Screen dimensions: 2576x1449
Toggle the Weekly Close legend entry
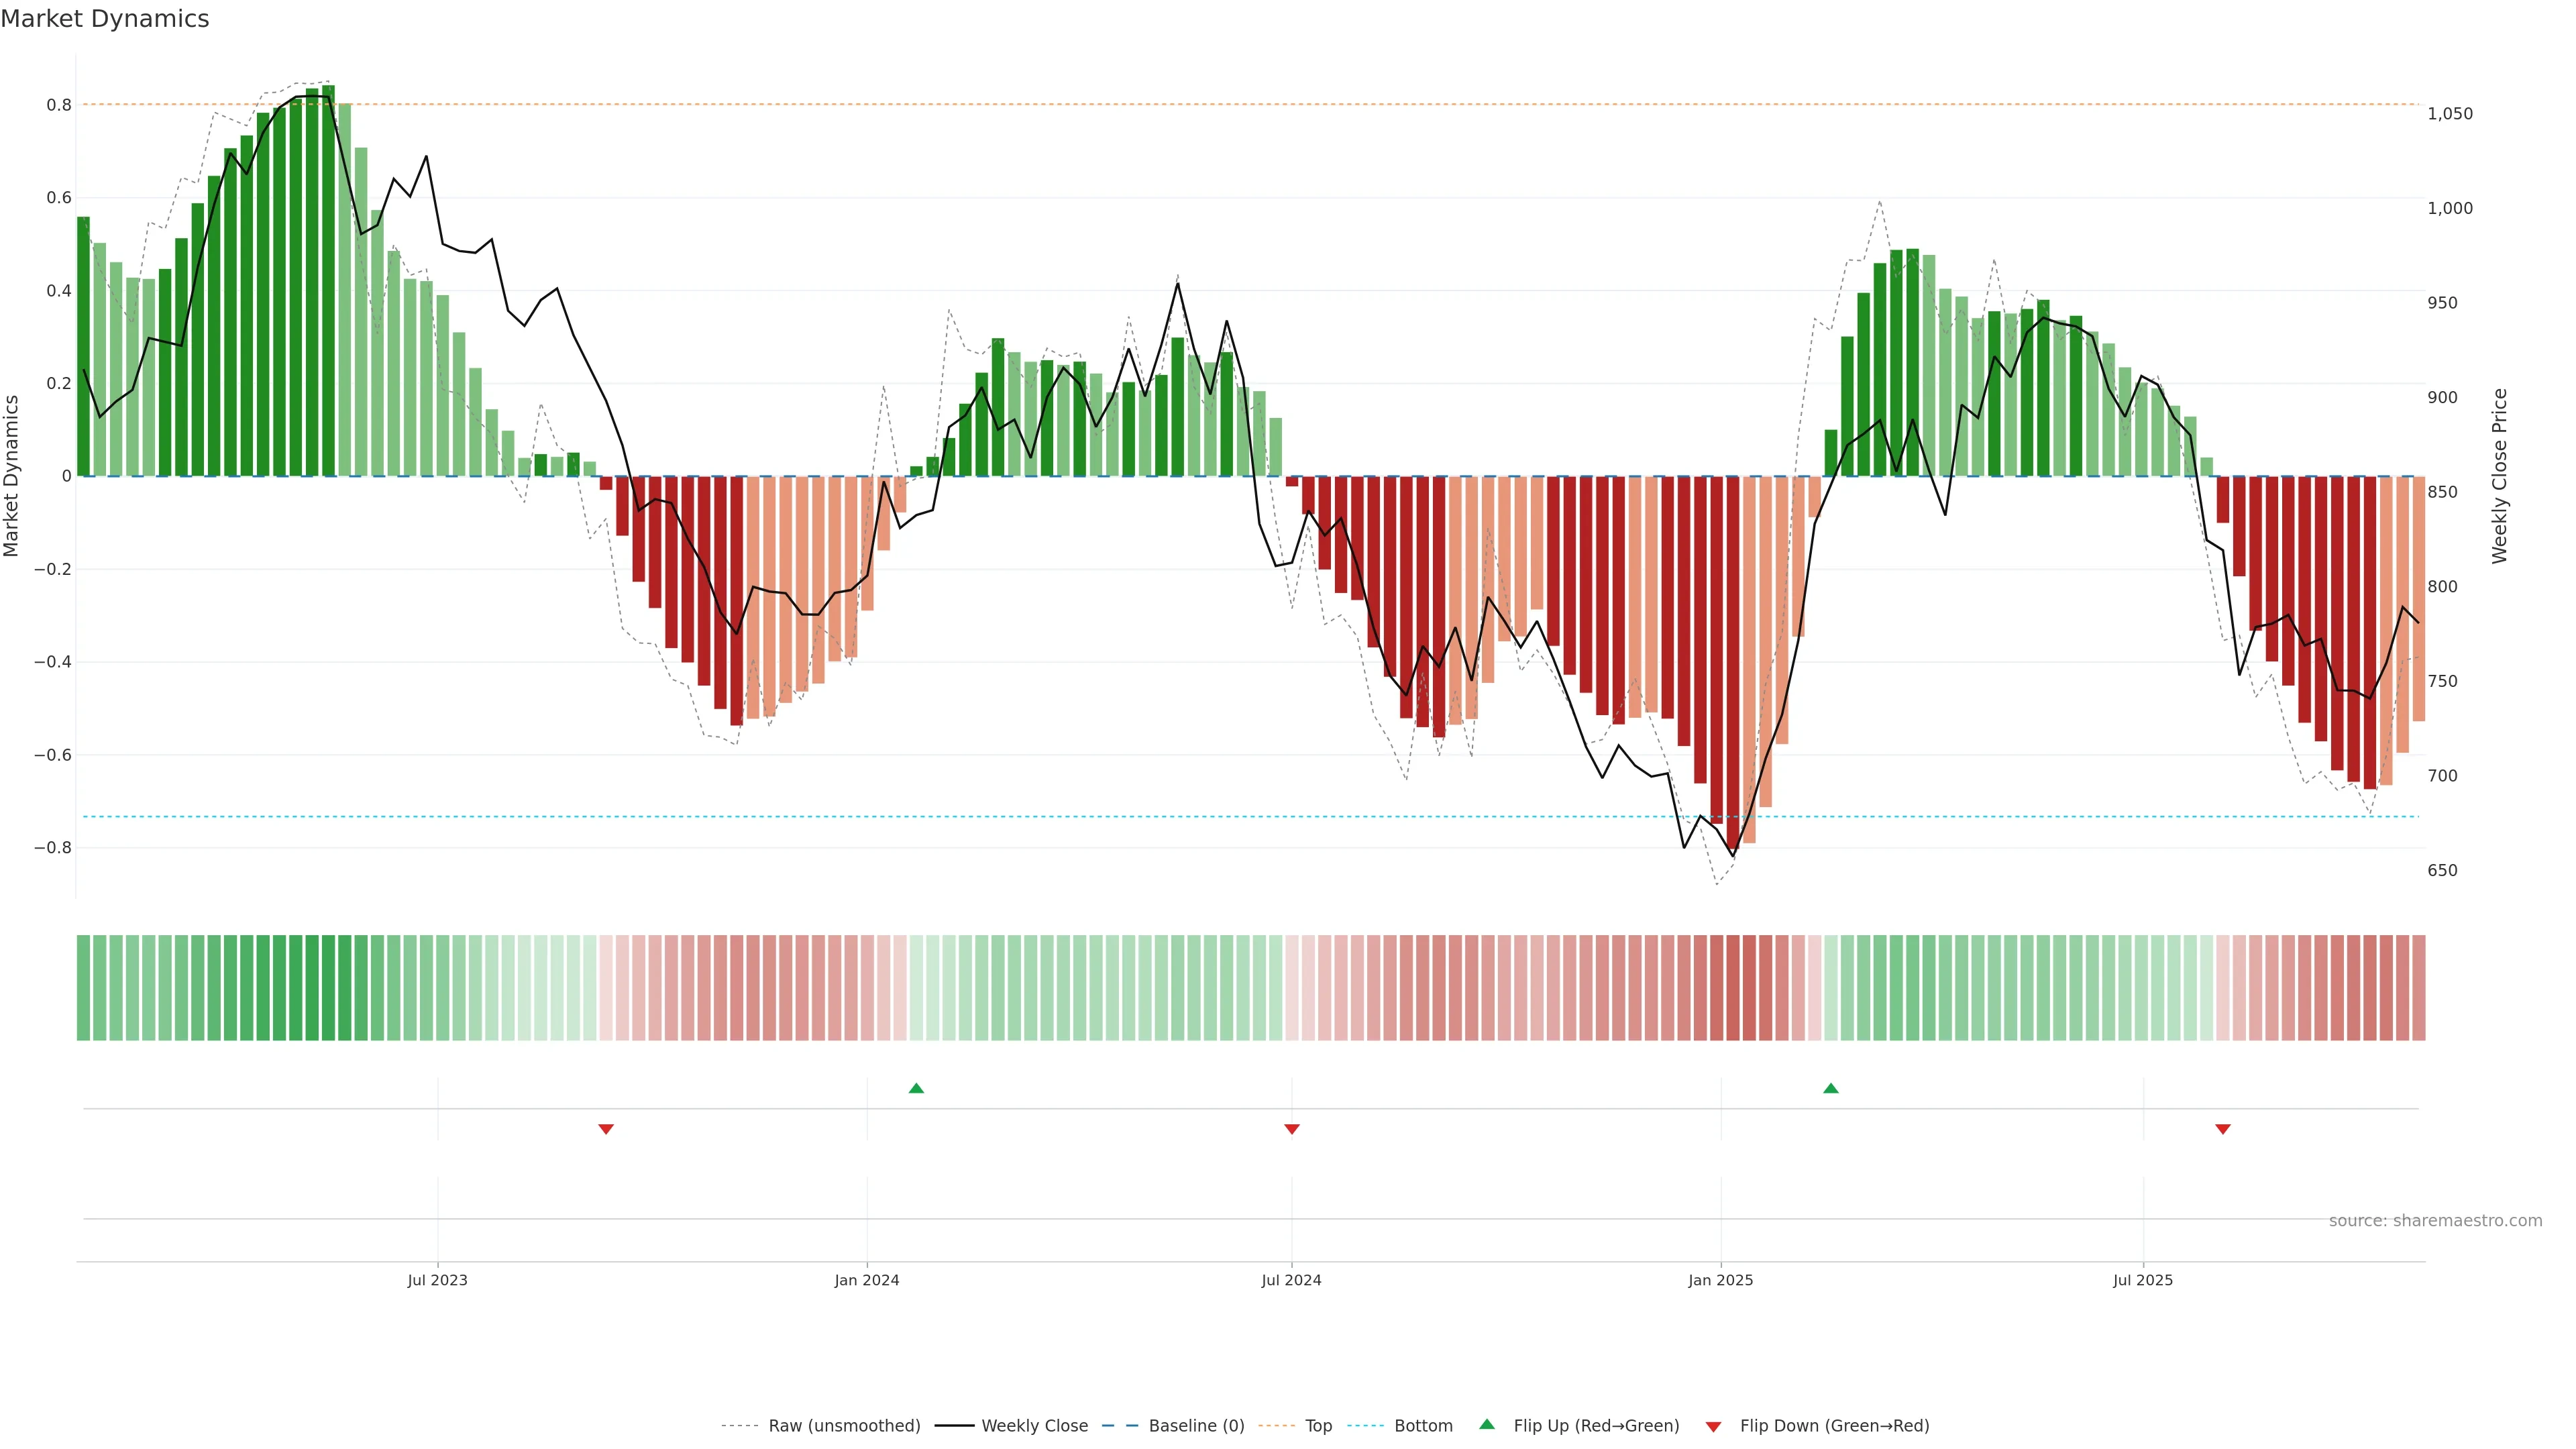pos(1034,1425)
